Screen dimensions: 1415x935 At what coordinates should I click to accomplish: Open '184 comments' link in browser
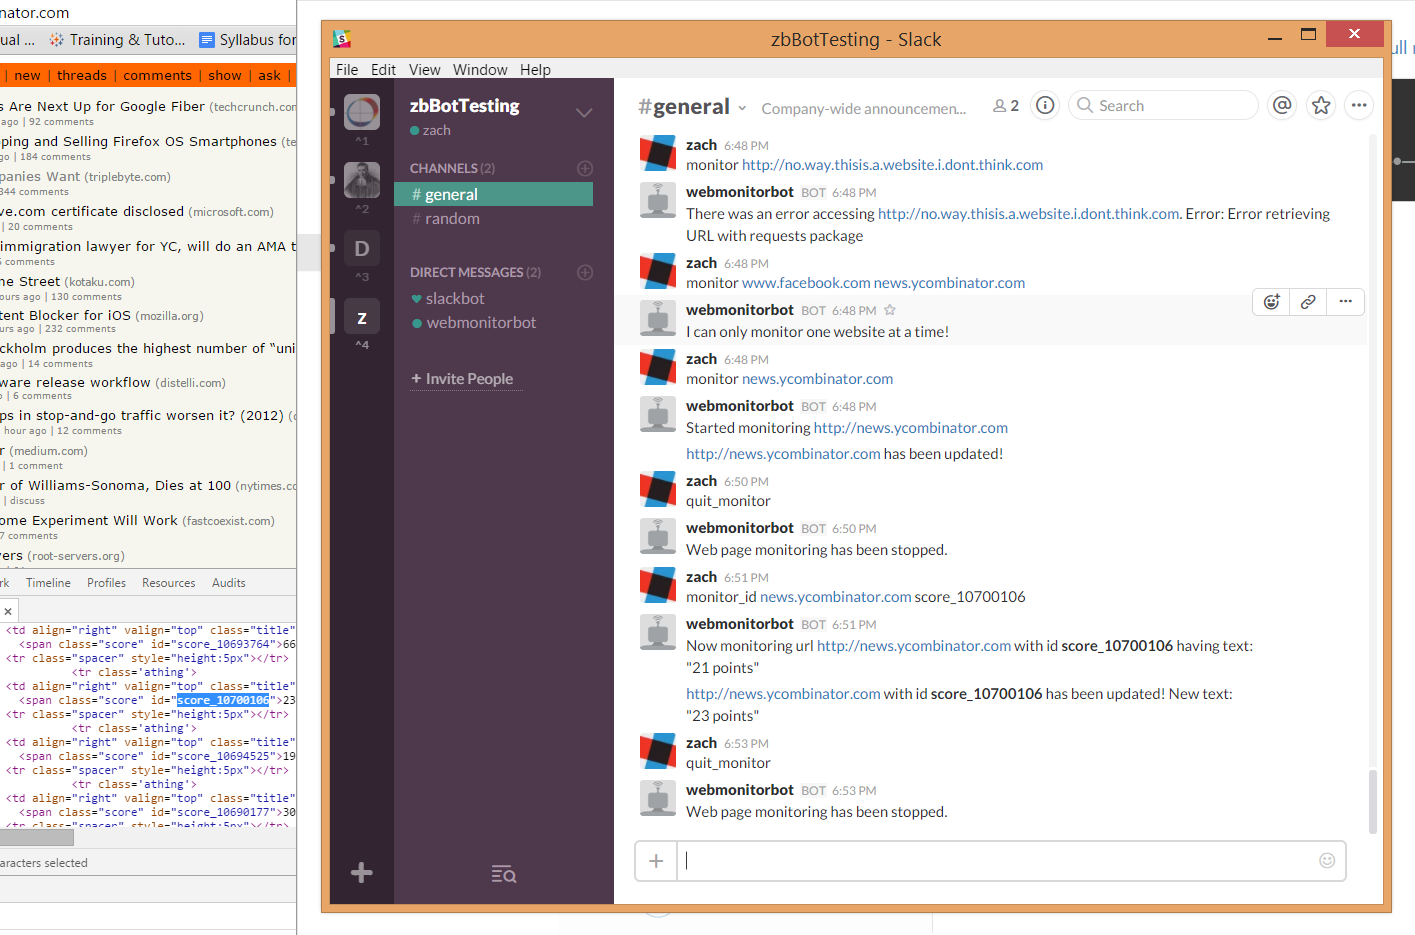54,157
